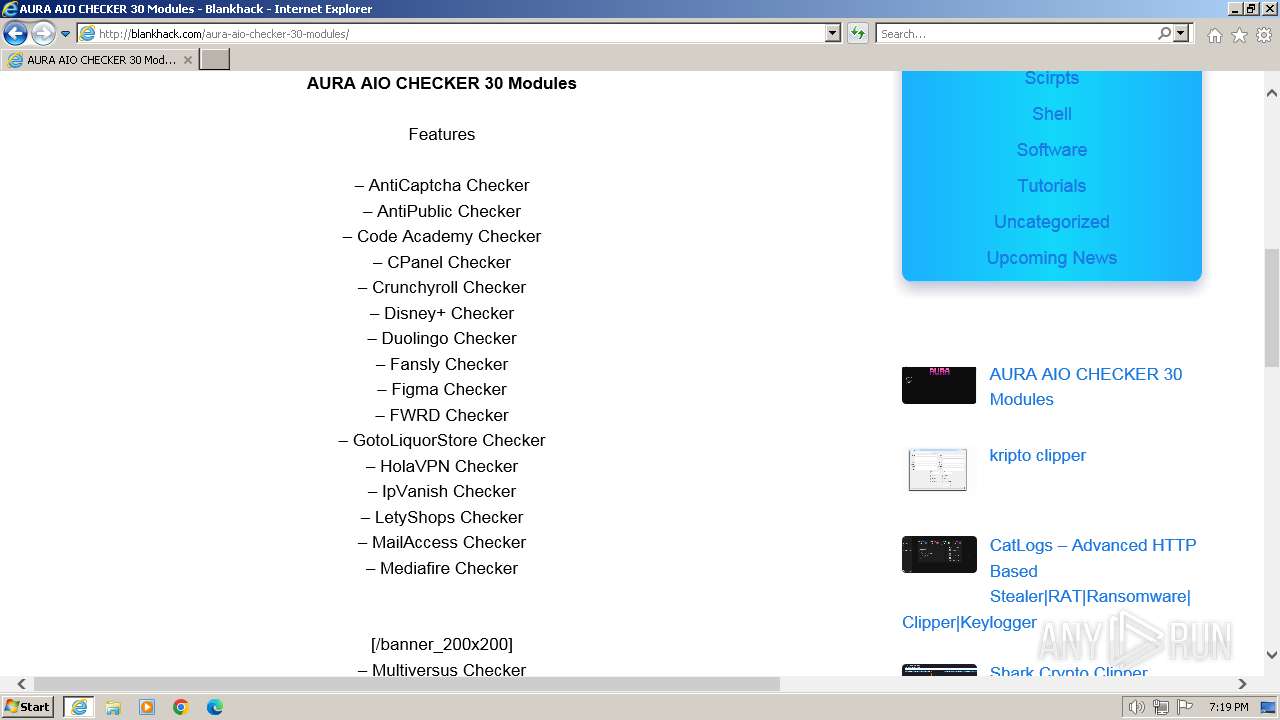Open the Shell category link
This screenshot has height=720, width=1280.
pyautogui.click(x=1051, y=114)
